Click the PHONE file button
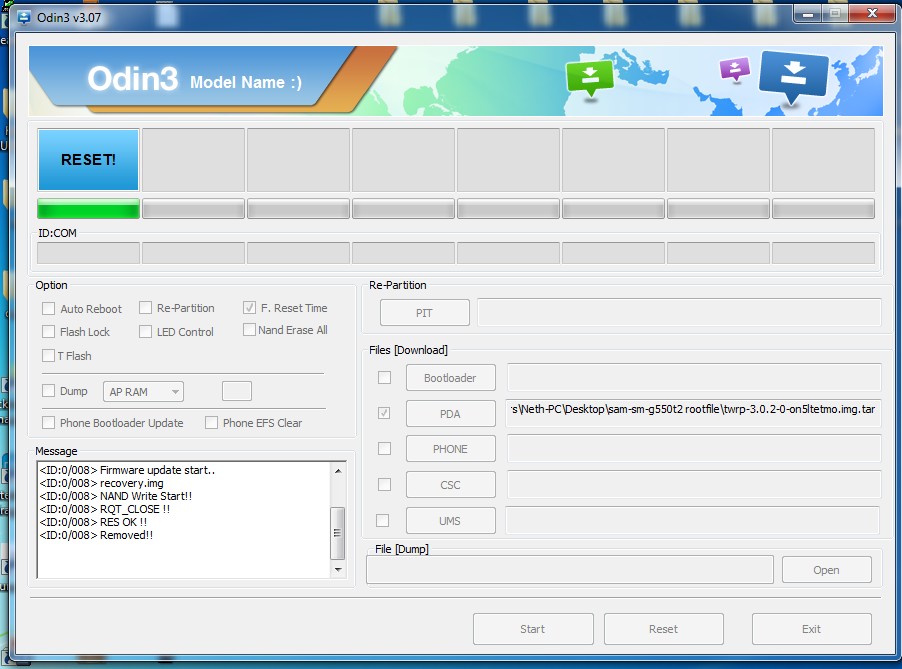Screen dimensions: 902x669 coord(450,449)
